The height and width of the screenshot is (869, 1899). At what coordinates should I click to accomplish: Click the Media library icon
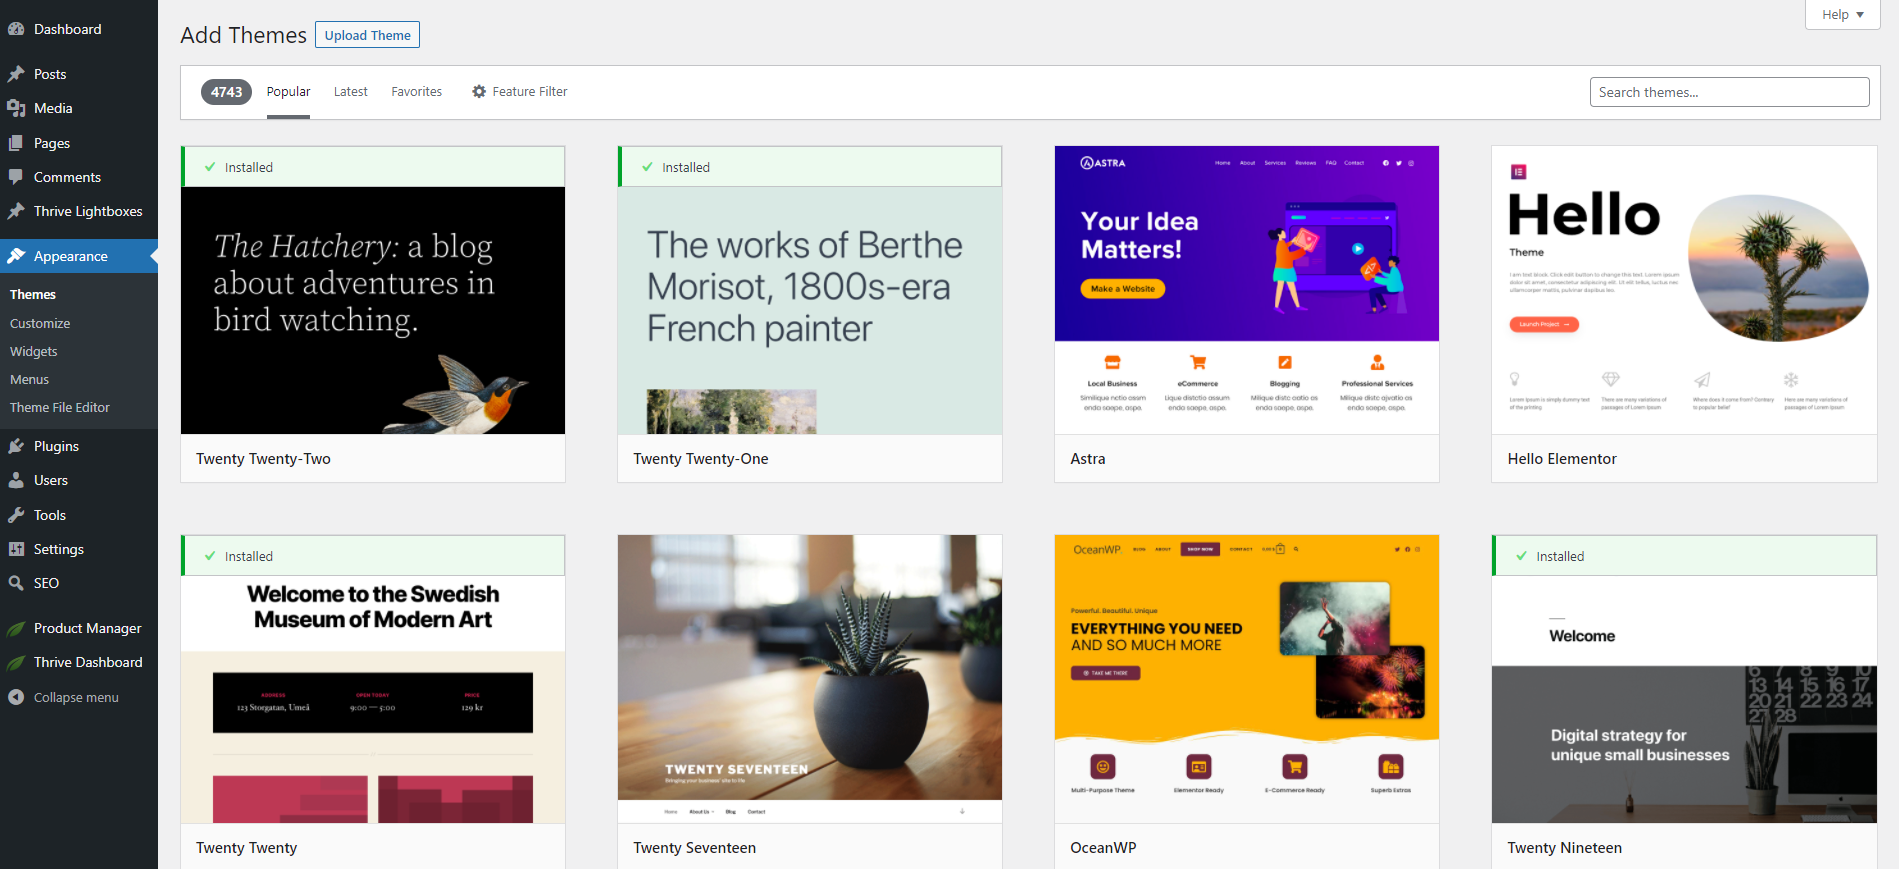click(16, 108)
